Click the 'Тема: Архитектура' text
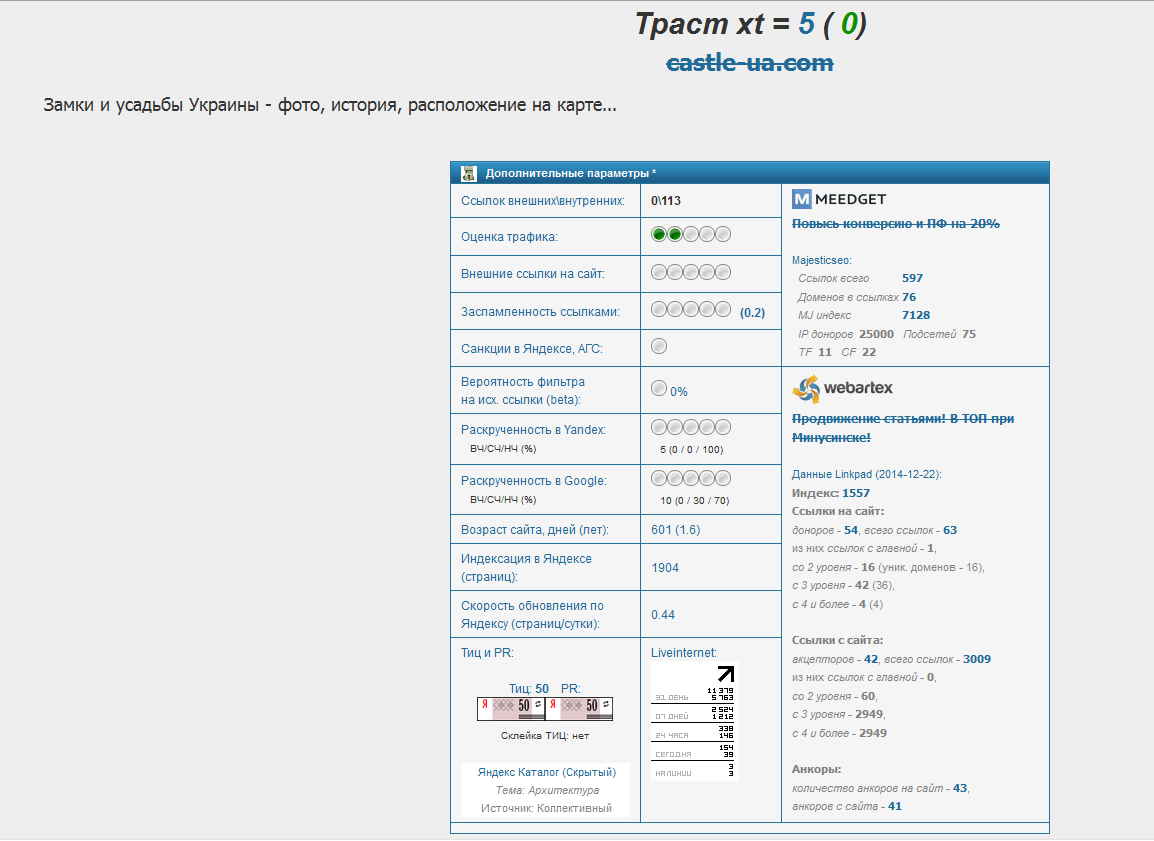1154x841 pixels. point(547,790)
